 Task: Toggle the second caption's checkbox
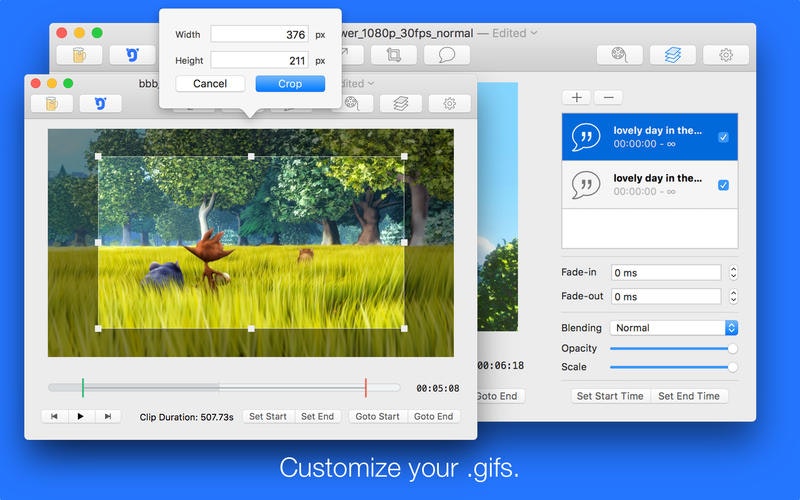[723, 185]
